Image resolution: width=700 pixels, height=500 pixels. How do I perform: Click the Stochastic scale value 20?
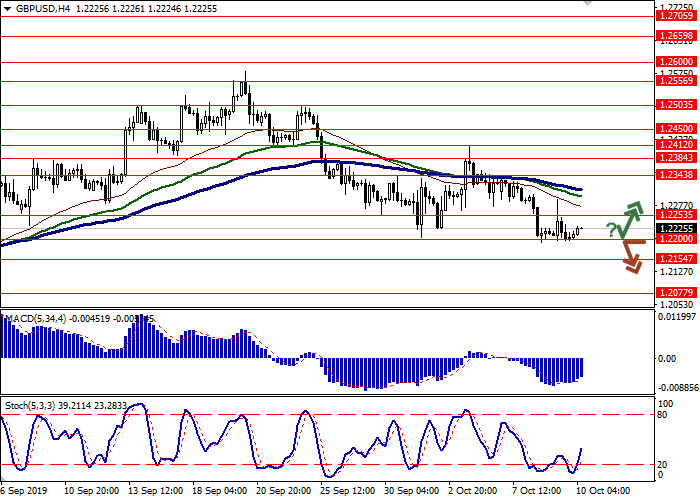(662, 465)
